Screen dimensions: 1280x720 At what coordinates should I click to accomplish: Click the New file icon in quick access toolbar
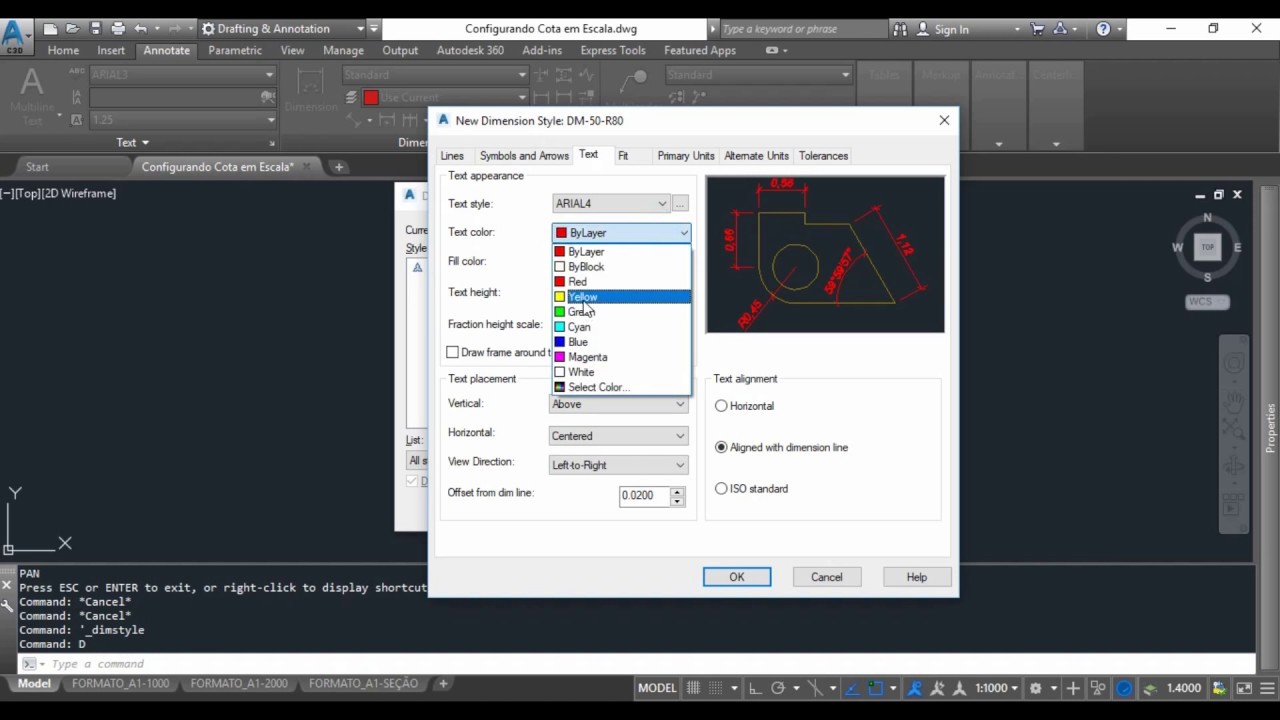(50, 29)
